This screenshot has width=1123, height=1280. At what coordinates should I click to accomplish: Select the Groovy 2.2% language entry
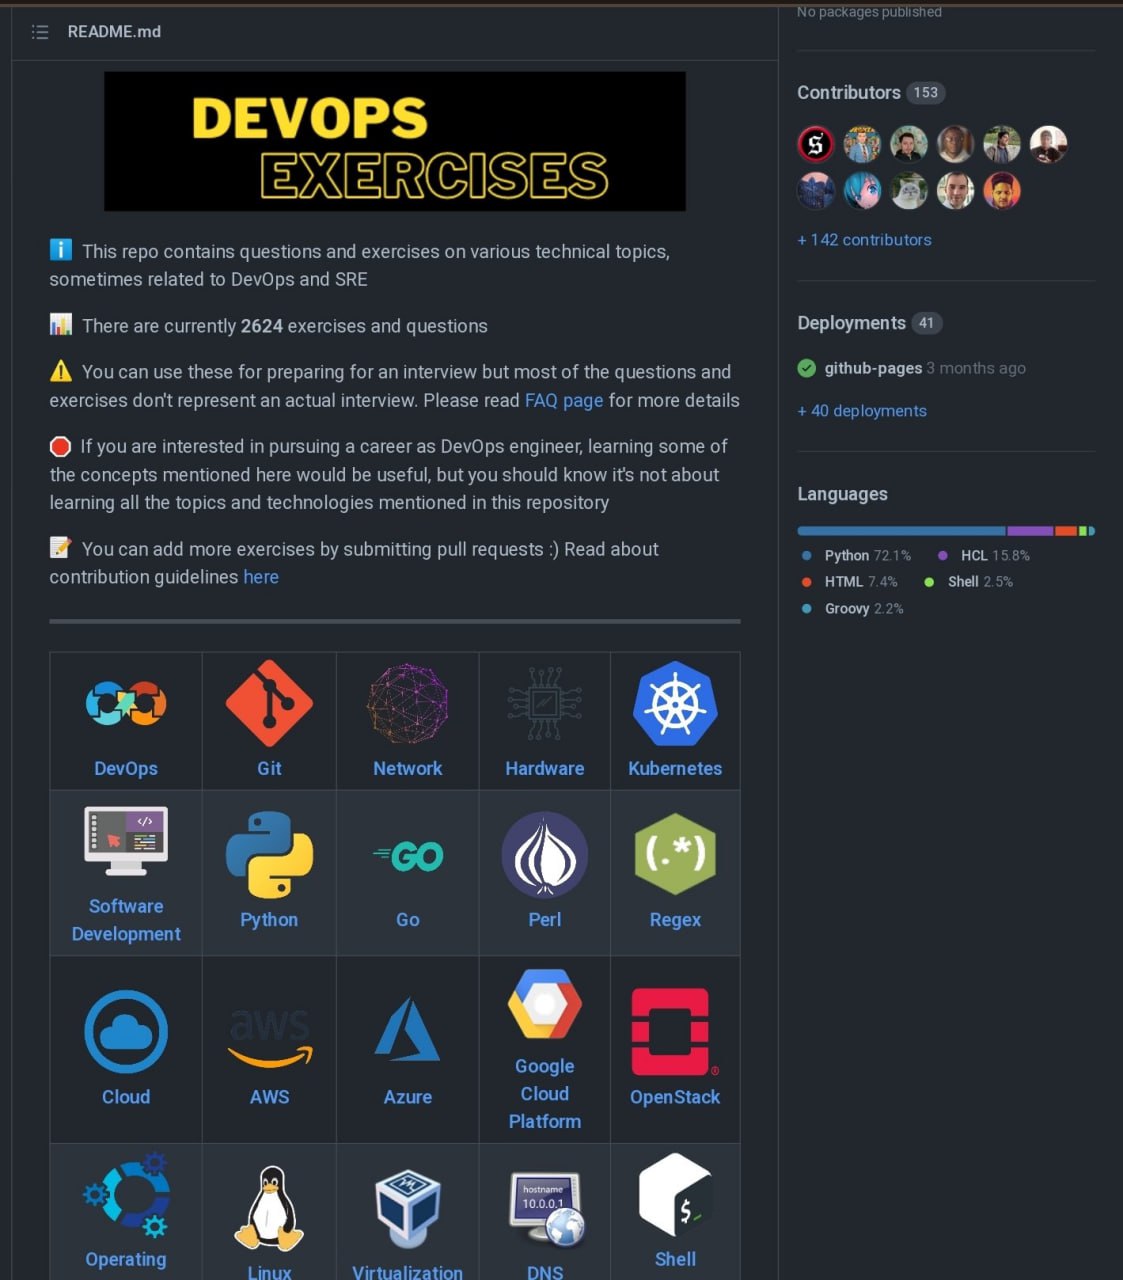click(852, 608)
